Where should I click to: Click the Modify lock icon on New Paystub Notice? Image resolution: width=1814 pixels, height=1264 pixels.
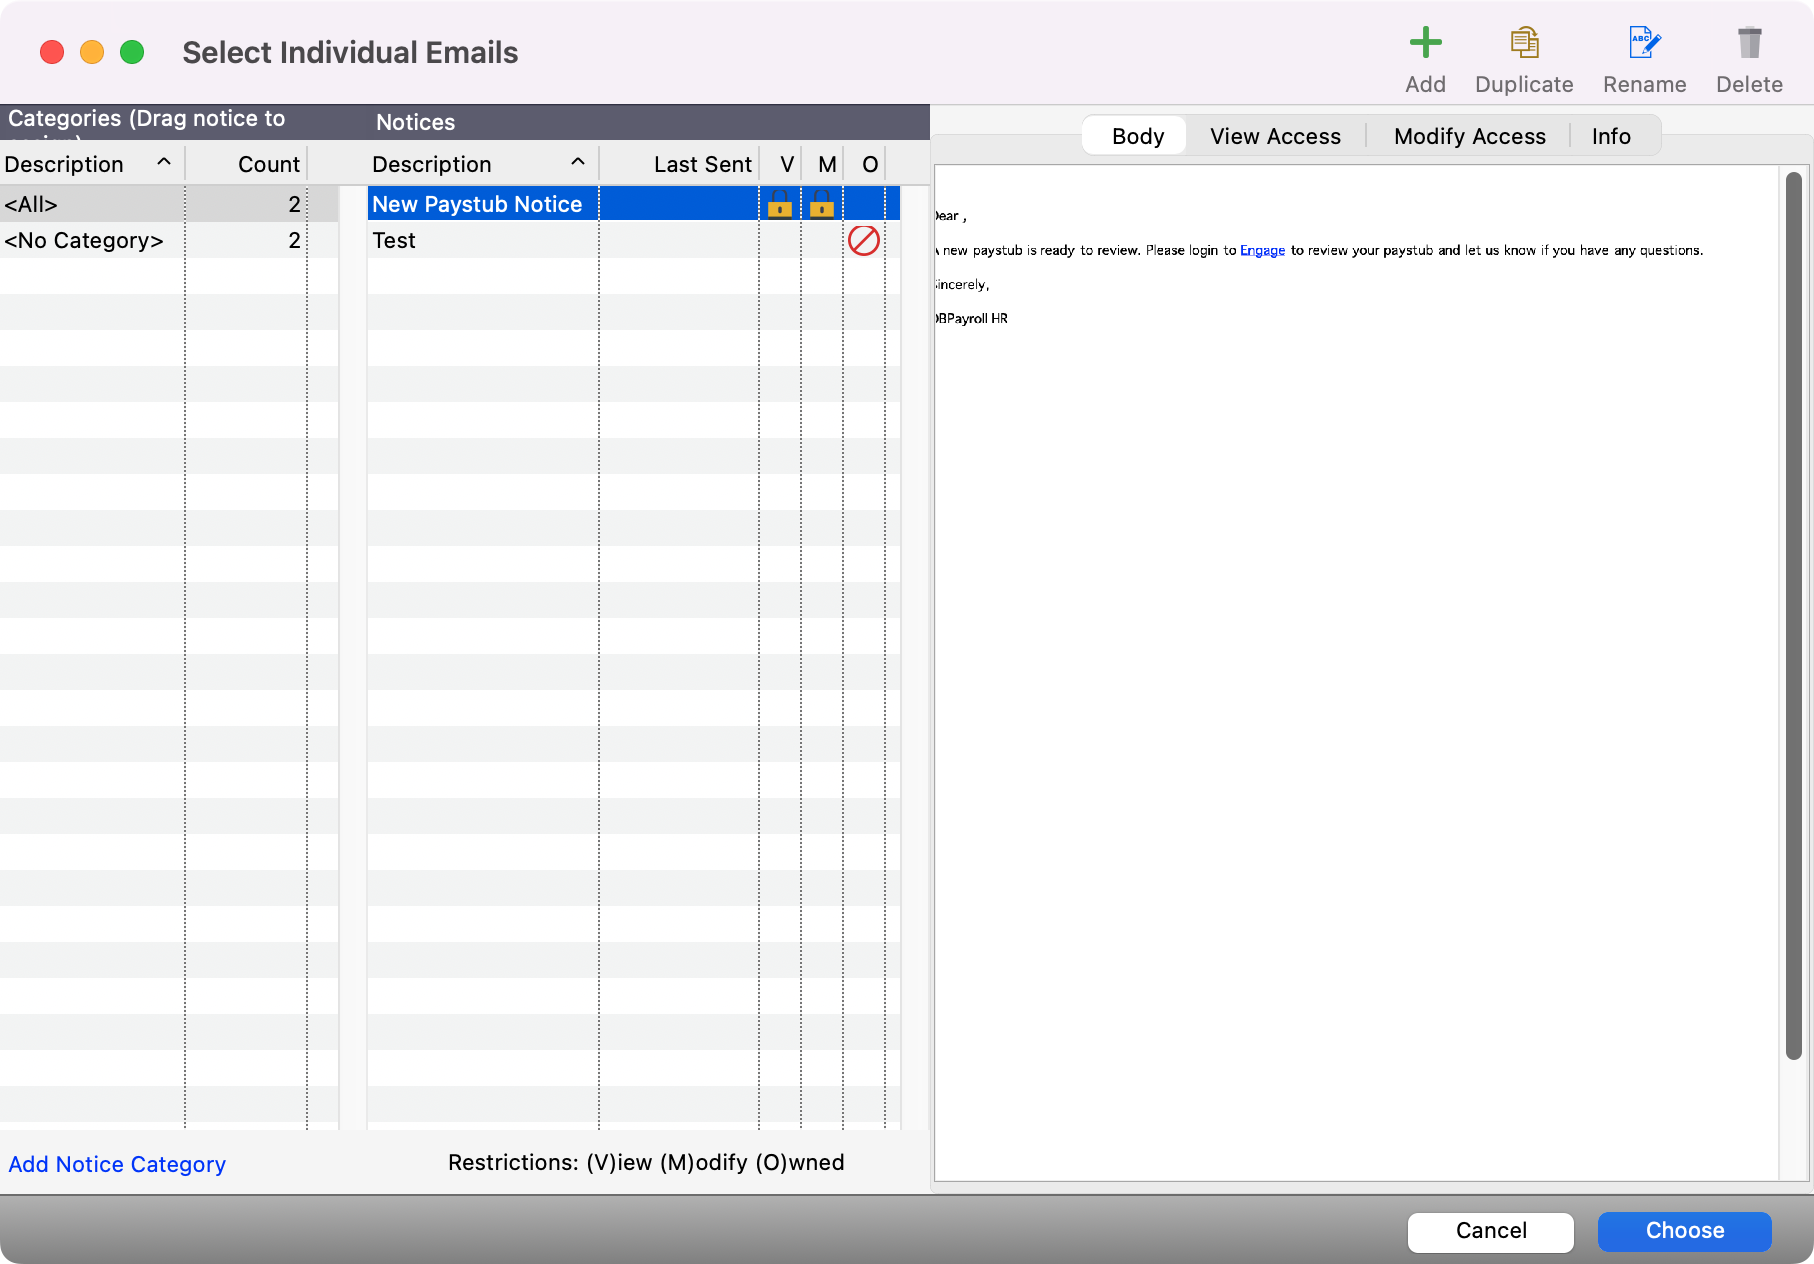pyautogui.click(x=822, y=205)
